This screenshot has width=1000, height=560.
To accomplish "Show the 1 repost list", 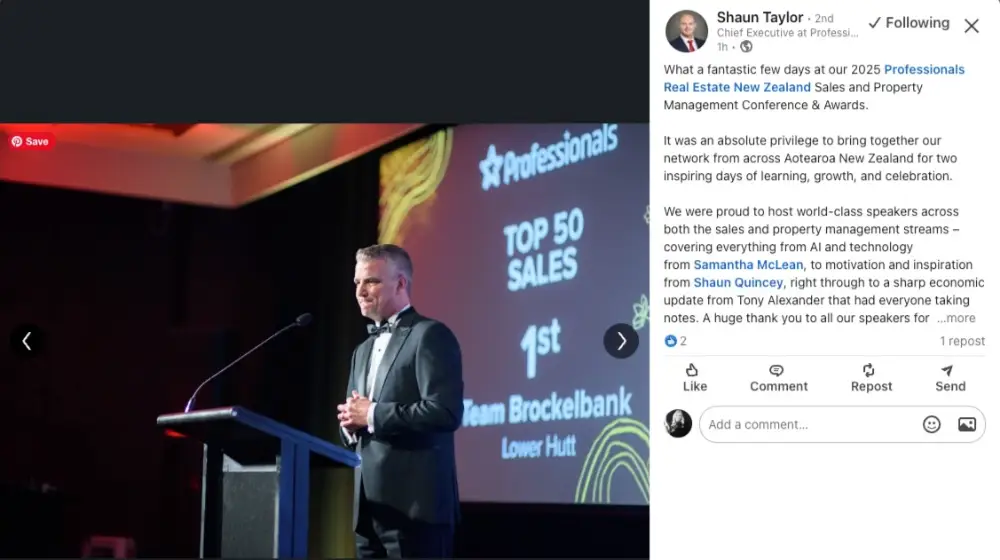I will pyautogui.click(x=962, y=341).
